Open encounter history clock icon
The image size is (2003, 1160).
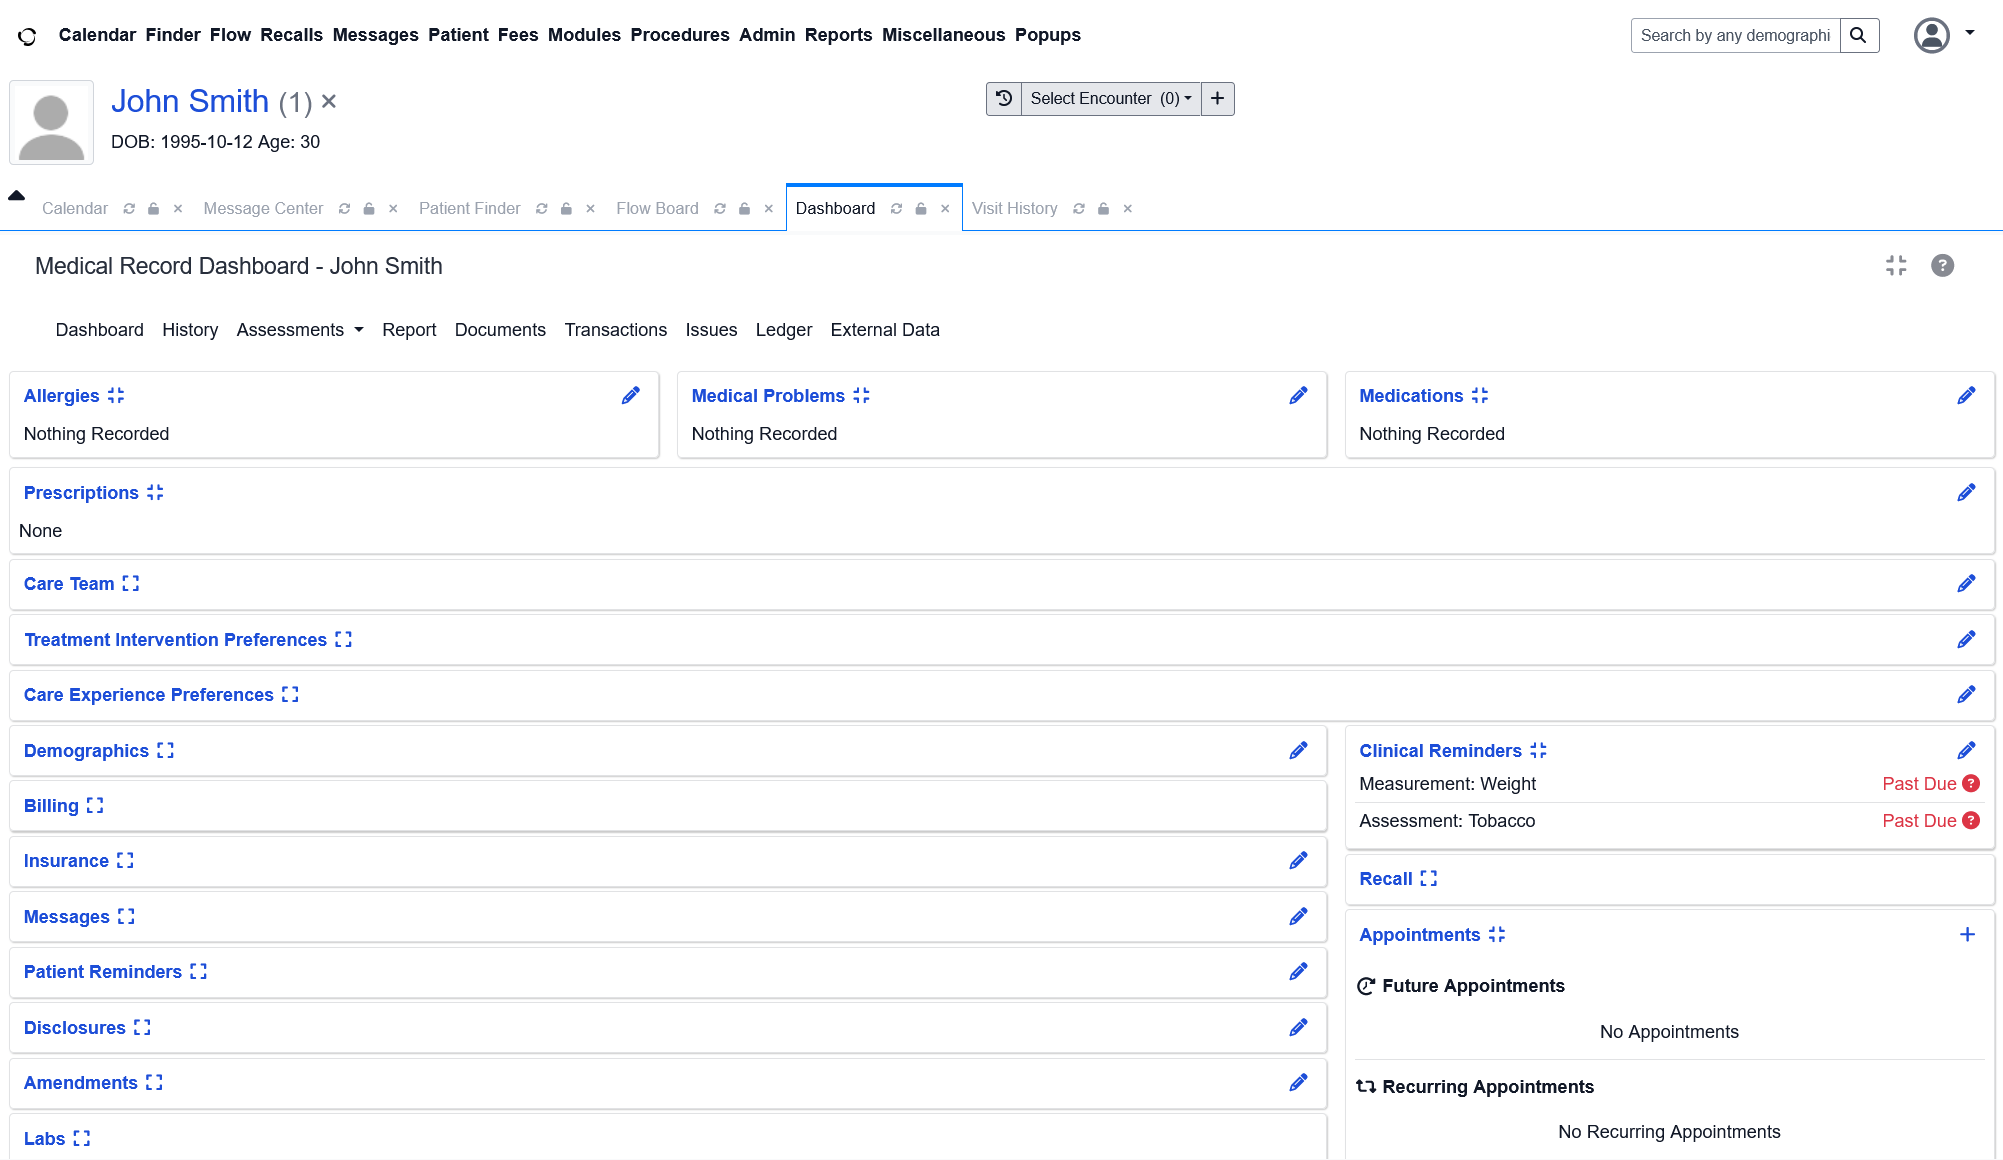coord(1004,99)
